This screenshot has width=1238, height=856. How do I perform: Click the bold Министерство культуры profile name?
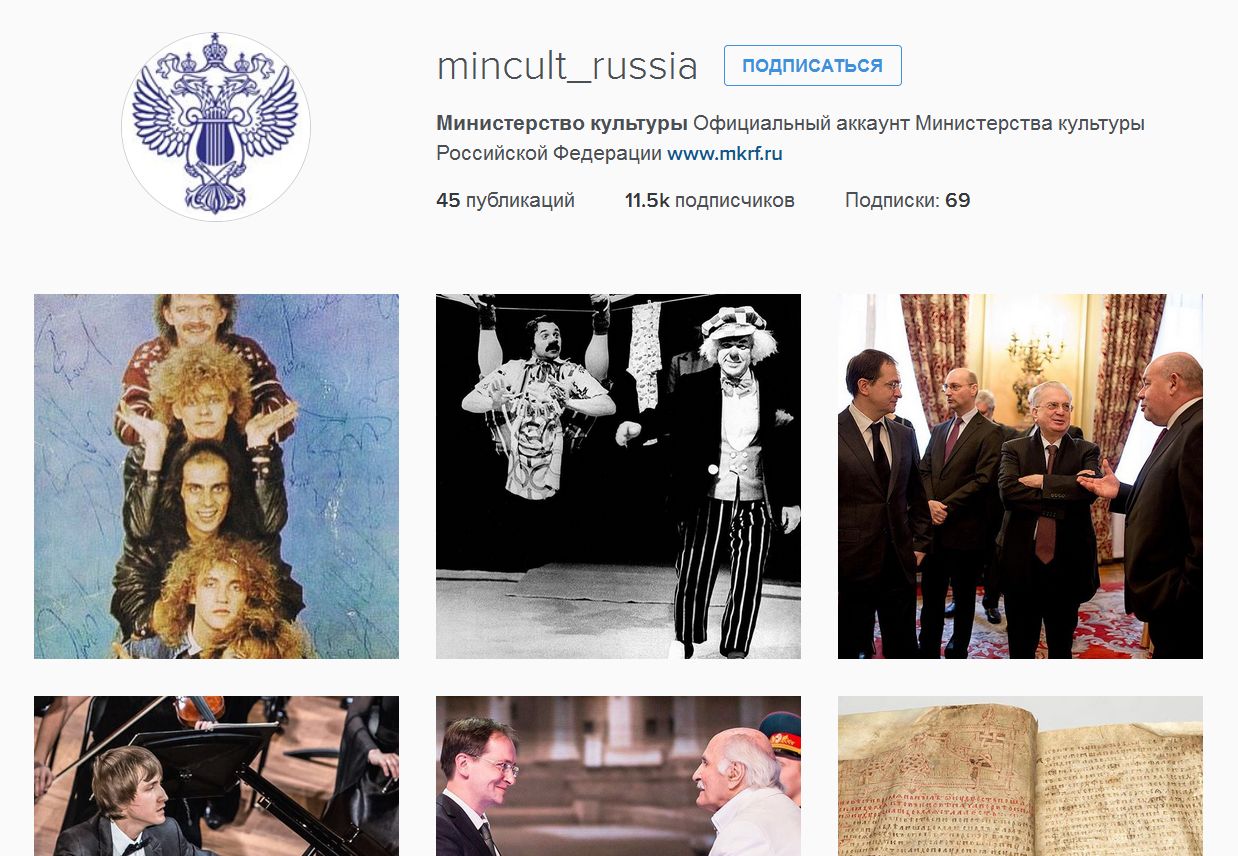pyautogui.click(x=562, y=124)
